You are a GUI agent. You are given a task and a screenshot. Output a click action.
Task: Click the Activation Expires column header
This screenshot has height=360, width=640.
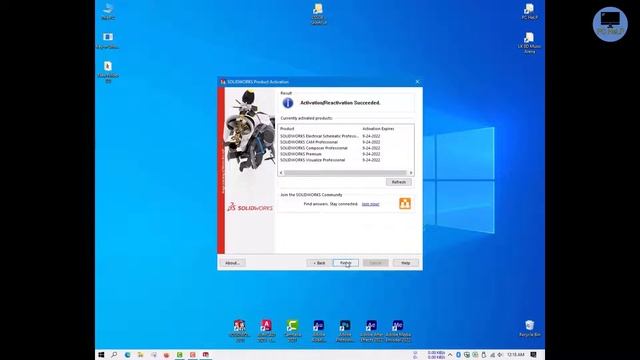pyautogui.click(x=378, y=129)
